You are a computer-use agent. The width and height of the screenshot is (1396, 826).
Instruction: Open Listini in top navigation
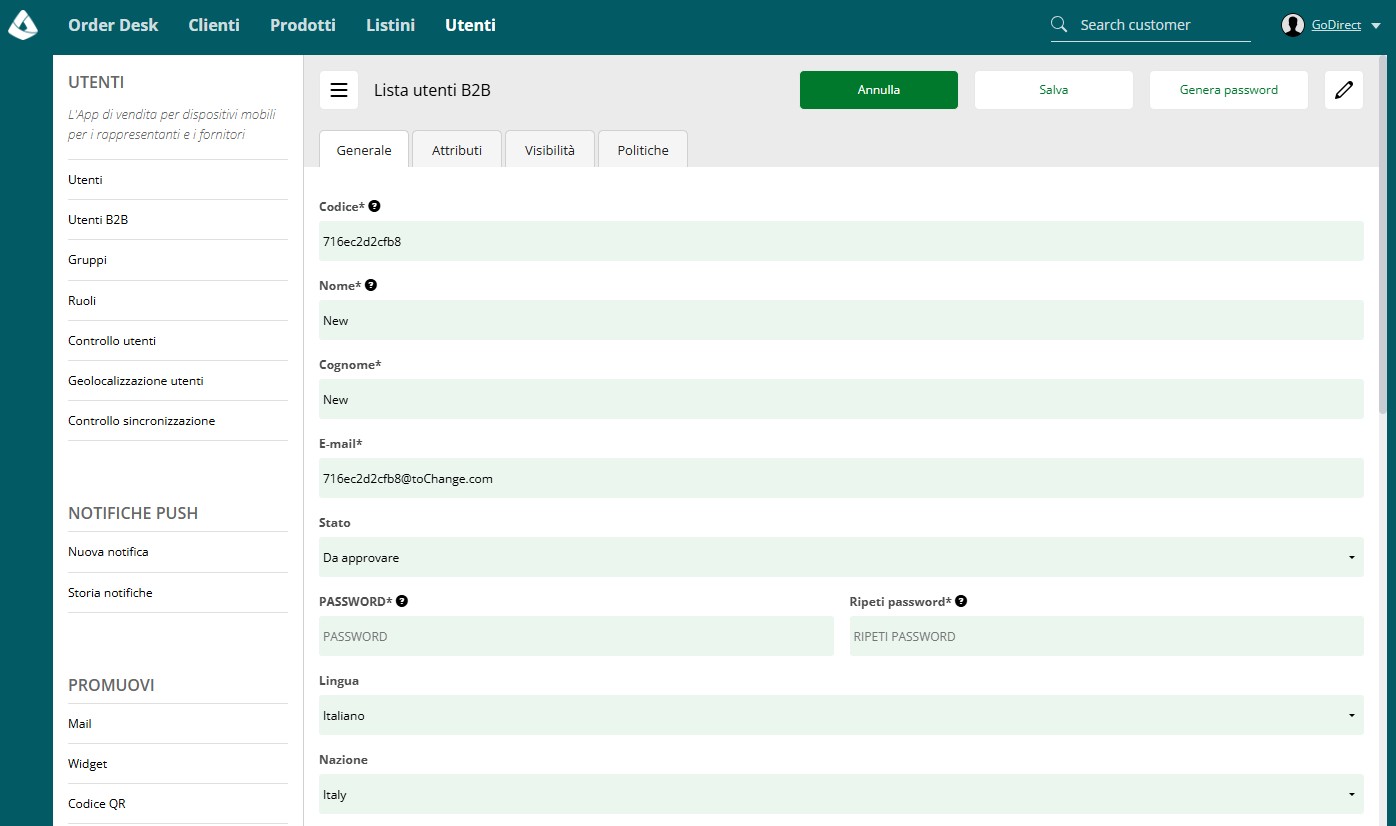click(x=390, y=25)
